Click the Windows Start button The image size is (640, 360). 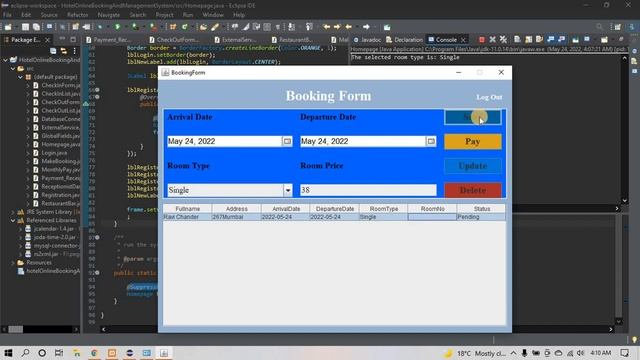click(8, 353)
